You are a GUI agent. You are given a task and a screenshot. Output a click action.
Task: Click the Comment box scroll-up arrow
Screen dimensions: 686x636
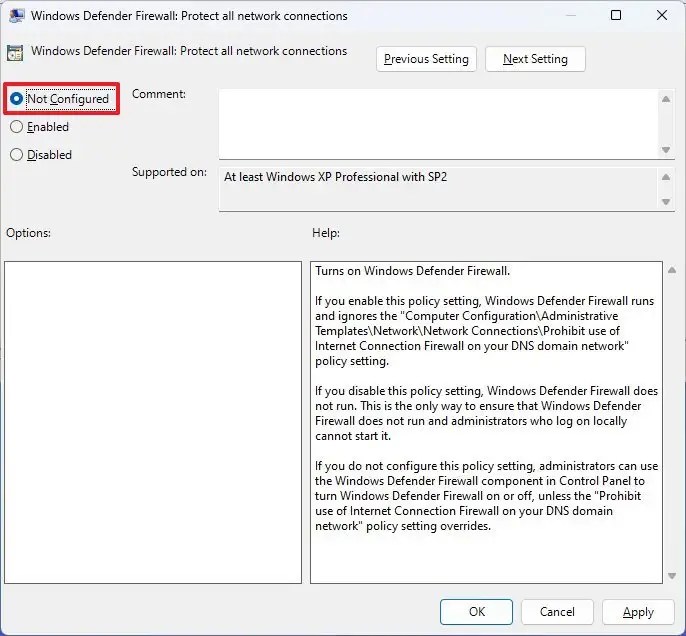666,99
